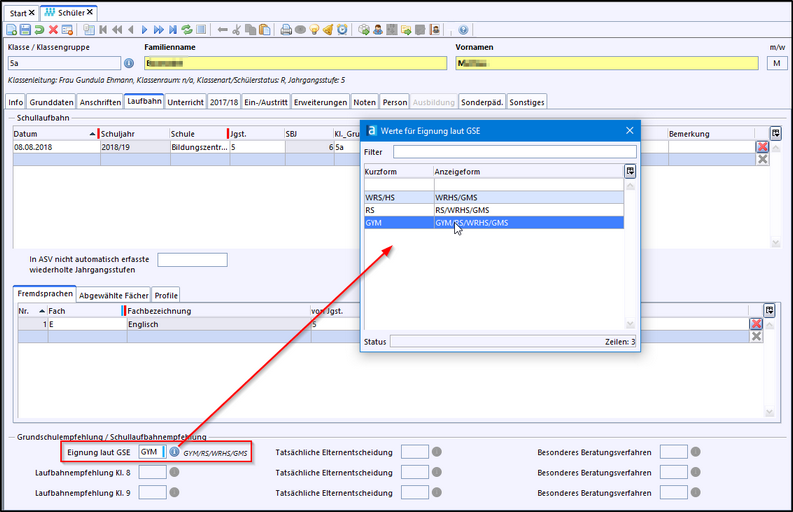The image size is (793, 512).
Task: Open help with the question mark icon
Action: [x=464, y=30]
